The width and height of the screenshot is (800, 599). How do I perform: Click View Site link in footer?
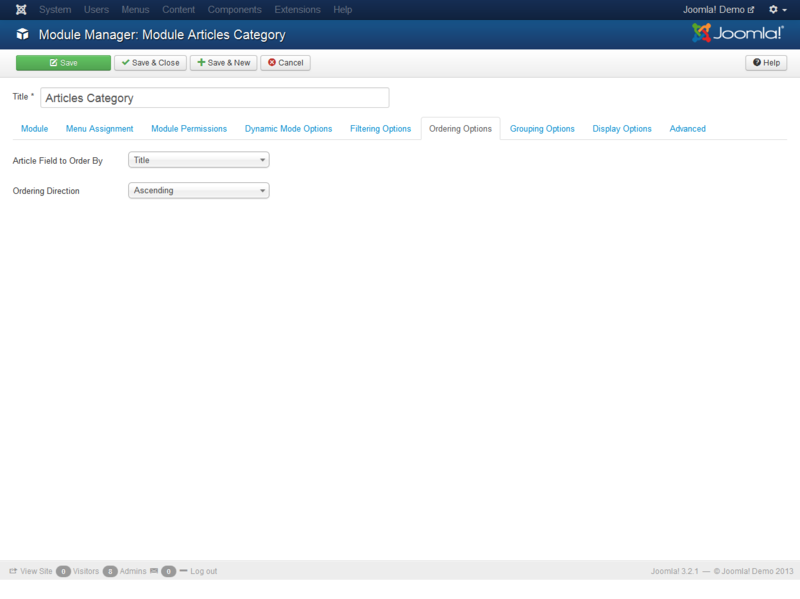[x=36, y=571]
